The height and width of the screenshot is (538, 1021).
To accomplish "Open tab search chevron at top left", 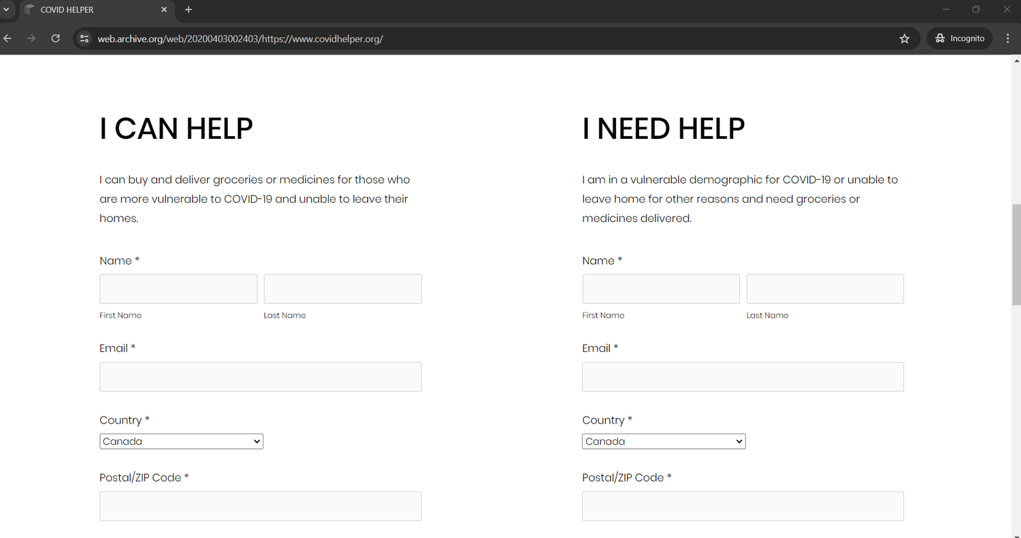I will tap(7, 10).
